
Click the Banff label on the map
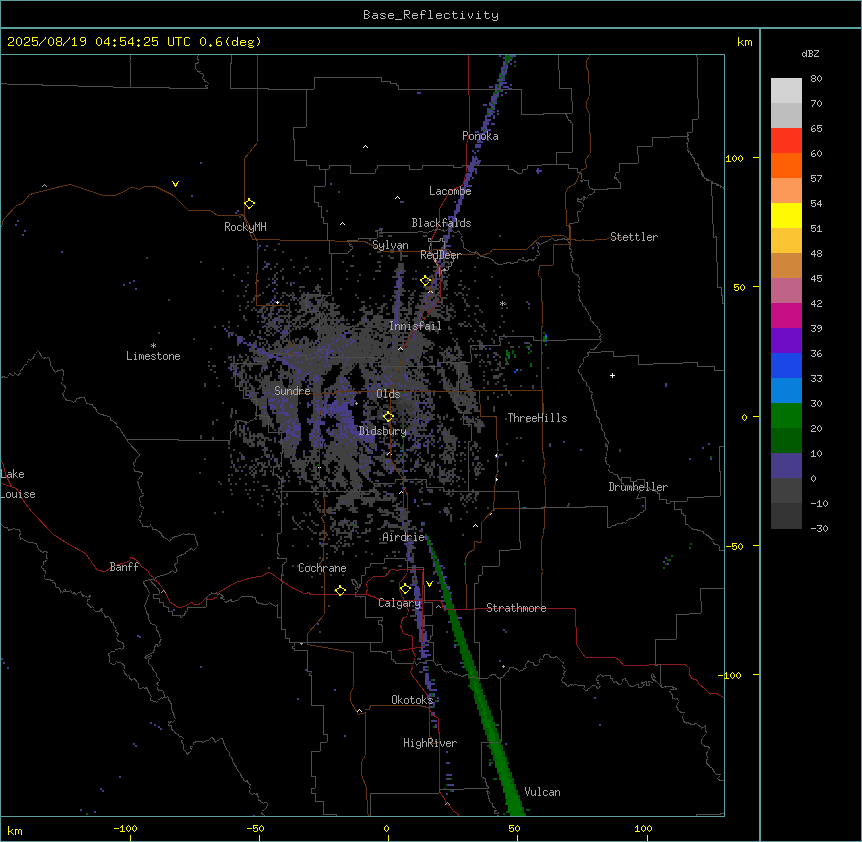pyautogui.click(x=124, y=567)
